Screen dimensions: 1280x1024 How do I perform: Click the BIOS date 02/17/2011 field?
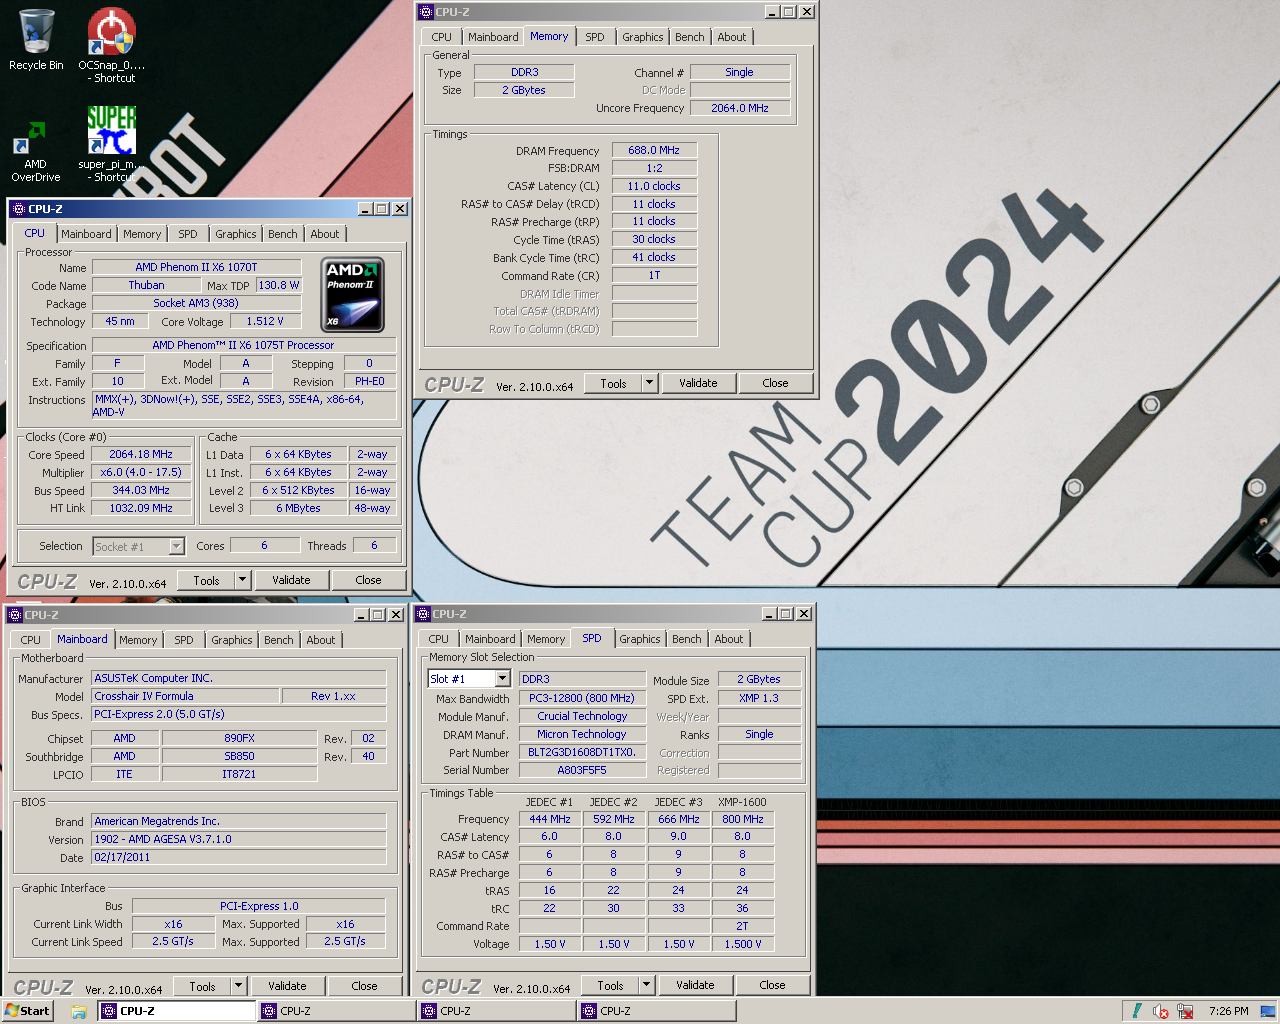[x=239, y=857]
